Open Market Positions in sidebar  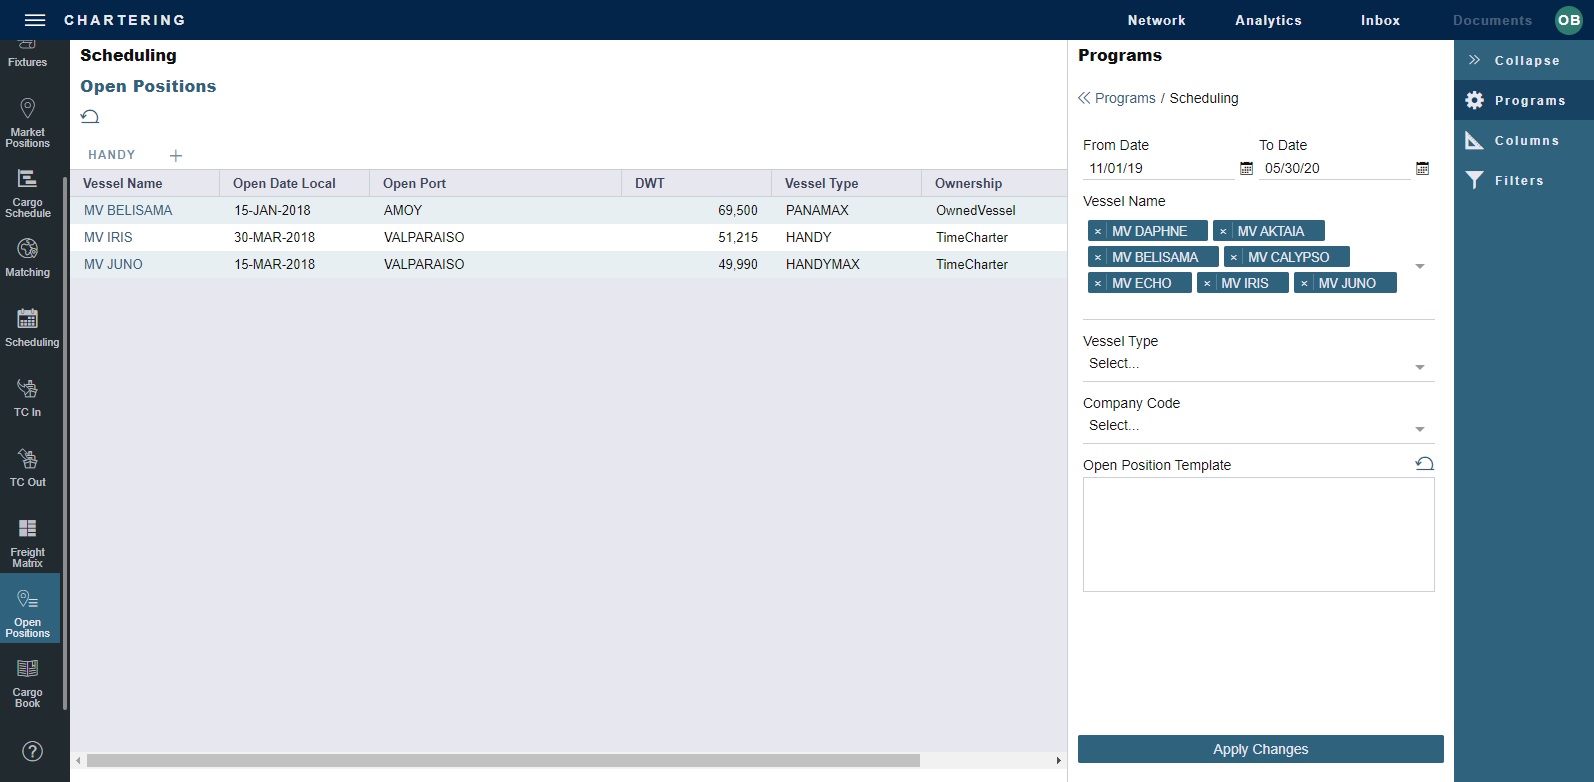point(28,122)
